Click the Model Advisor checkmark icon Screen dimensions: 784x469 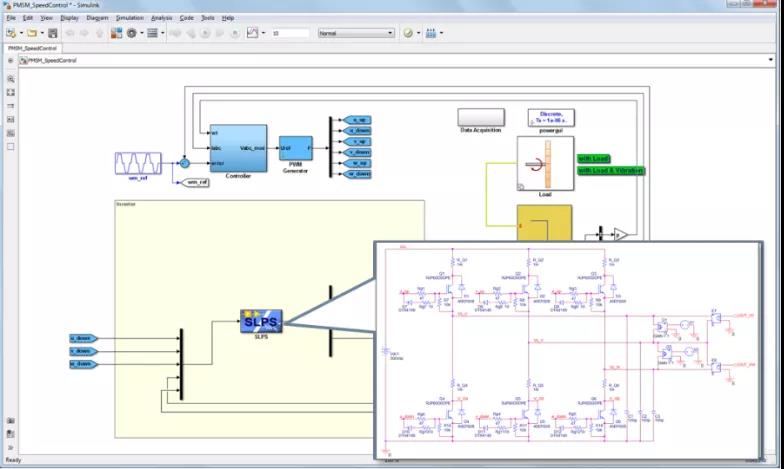coord(408,33)
